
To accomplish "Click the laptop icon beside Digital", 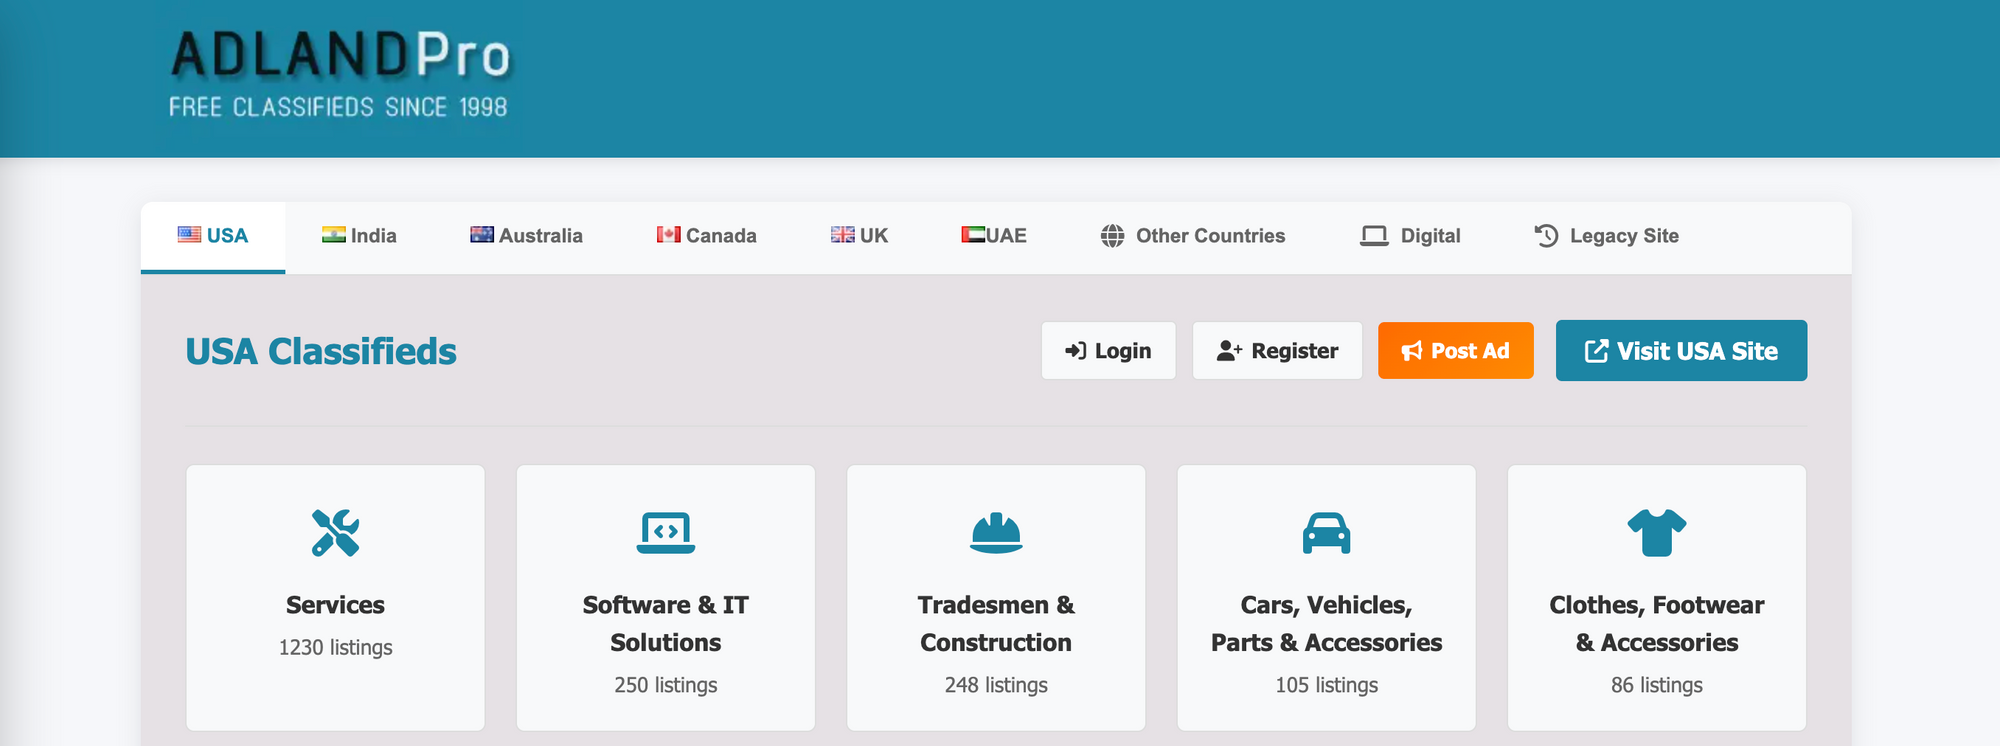I will tap(1374, 236).
